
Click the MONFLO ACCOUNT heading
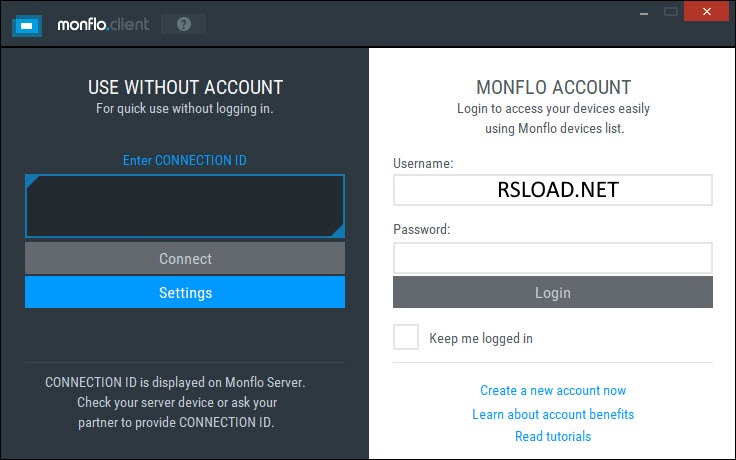tap(553, 88)
